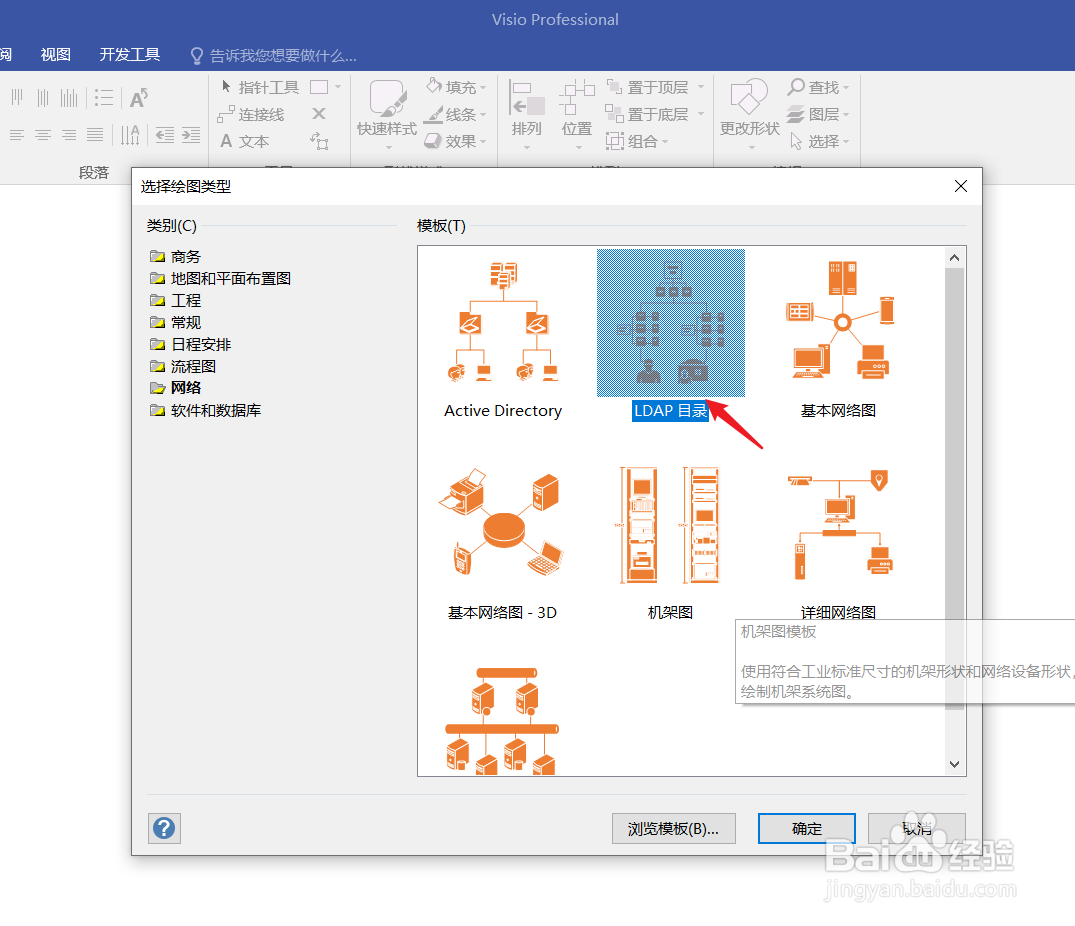Click the align bottom vertical icon
1075x926 pixels.
tap(69, 97)
